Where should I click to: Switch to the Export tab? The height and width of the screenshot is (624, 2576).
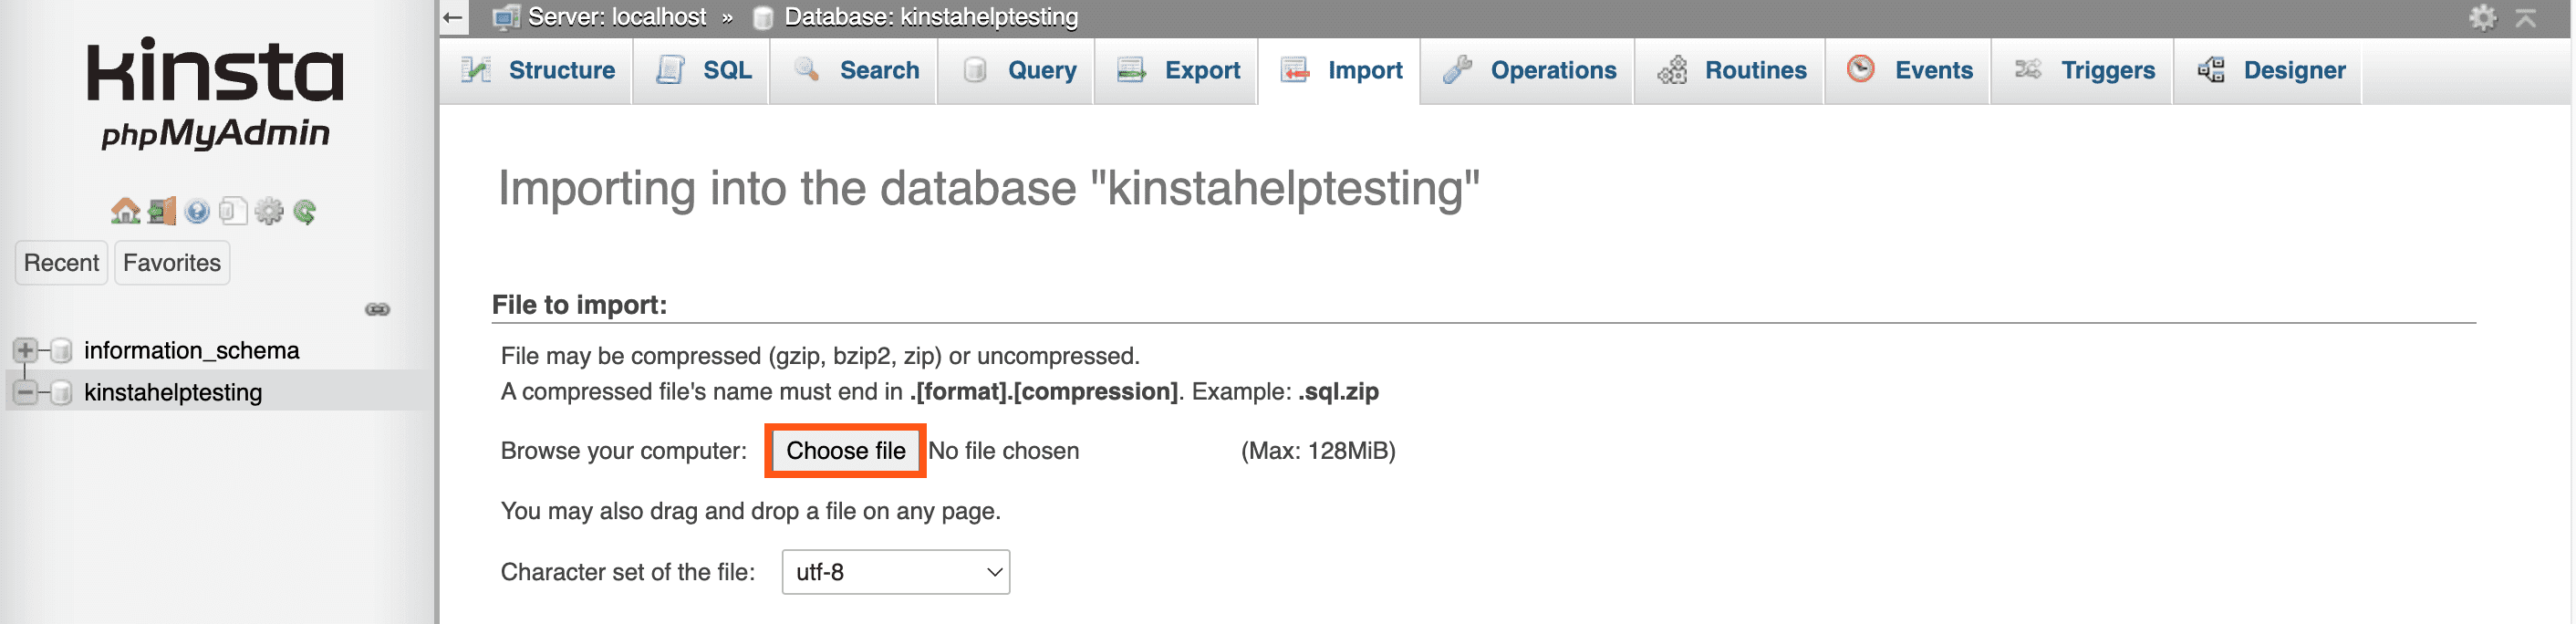pyautogui.click(x=1174, y=70)
